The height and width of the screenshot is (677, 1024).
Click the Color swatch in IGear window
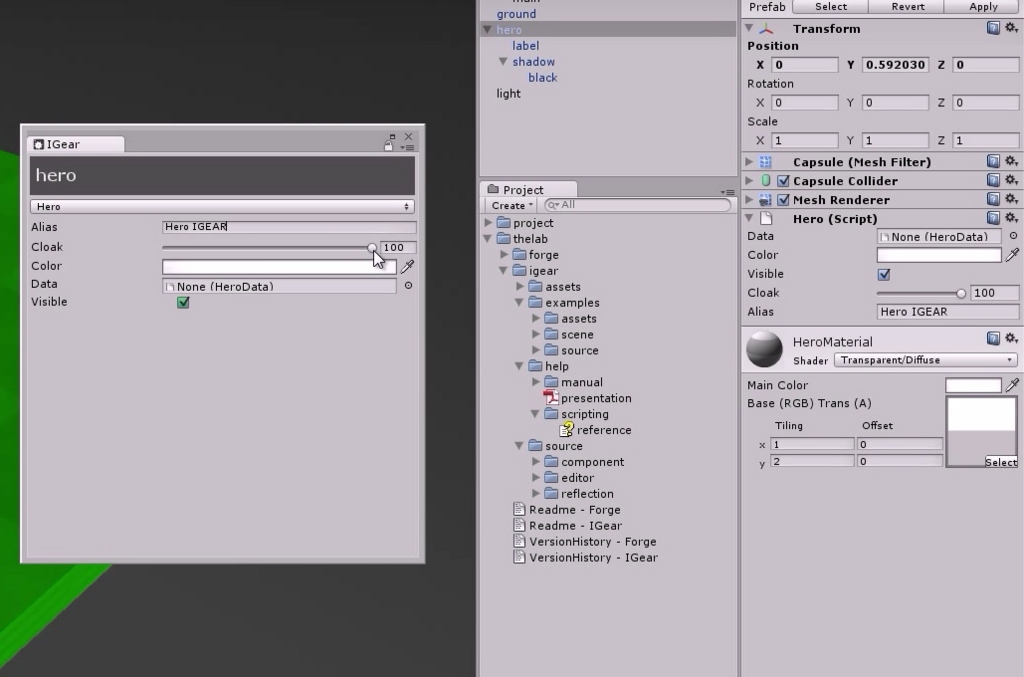pyautogui.click(x=279, y=266)
